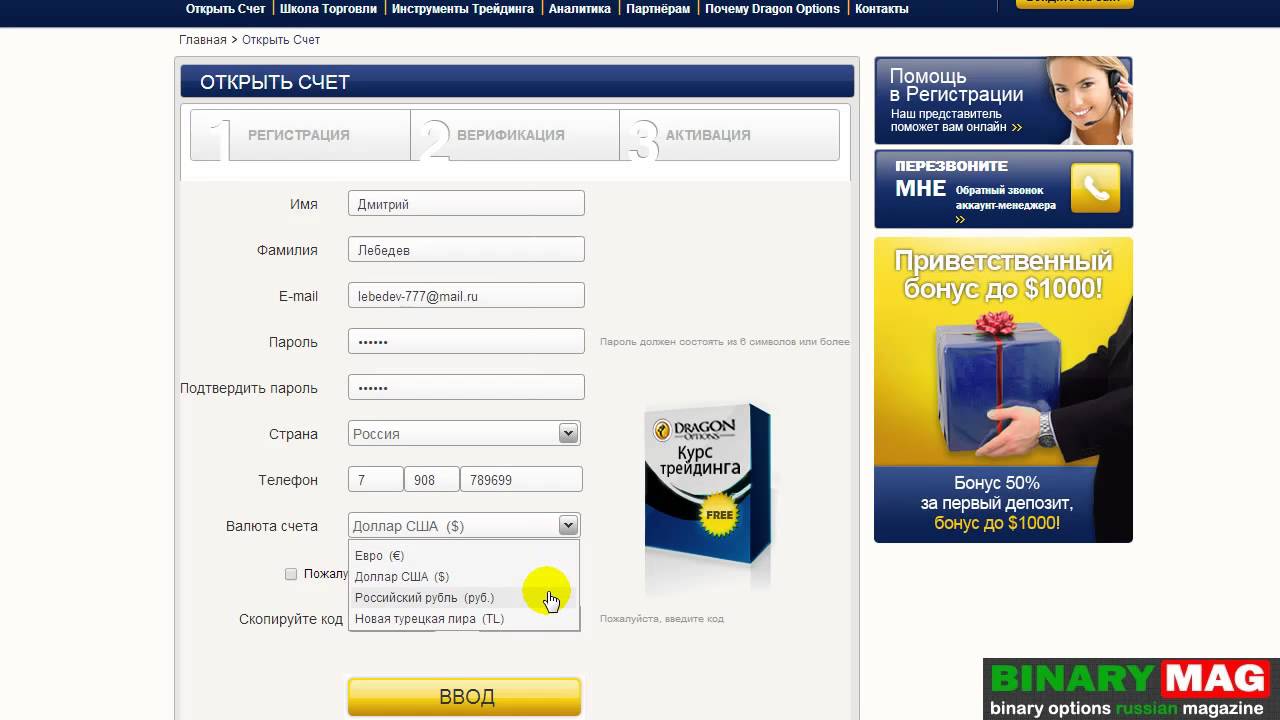This screenshot has width=1280, height=720.
Task: Follow the Главная breadcrumb link
Action: click(x=203, y=40)
